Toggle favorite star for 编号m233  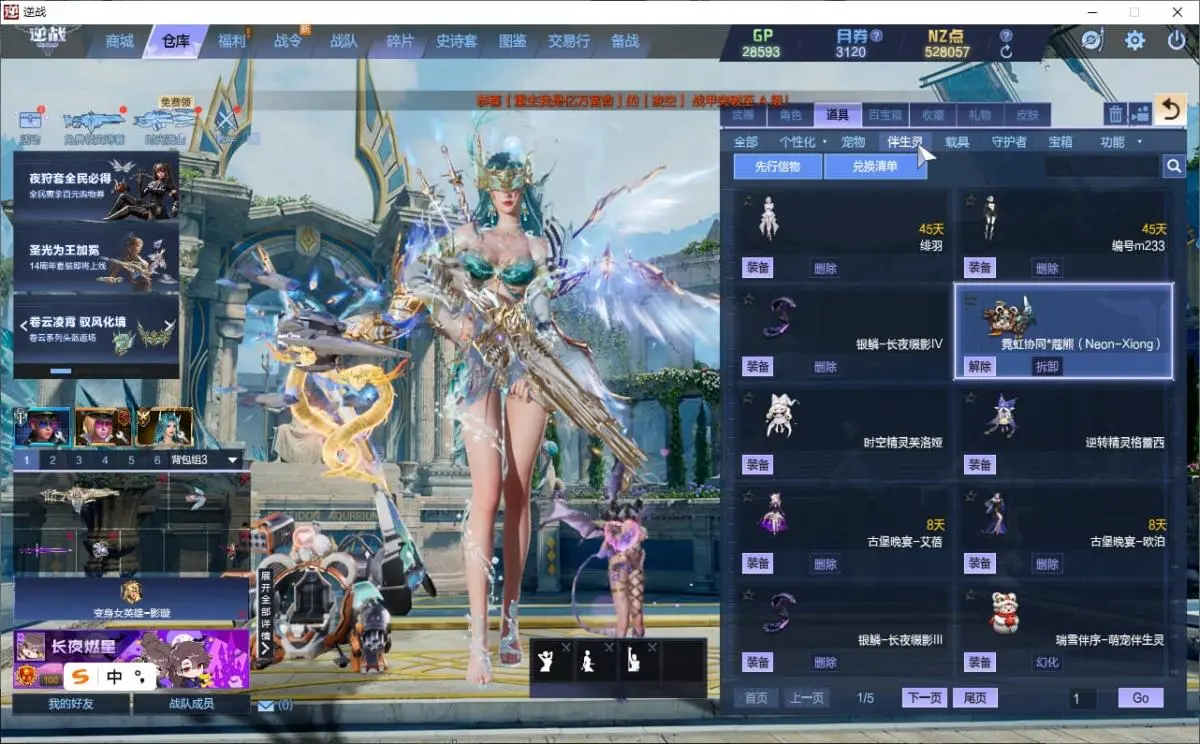pyautogui.click(x=968, y=199)
